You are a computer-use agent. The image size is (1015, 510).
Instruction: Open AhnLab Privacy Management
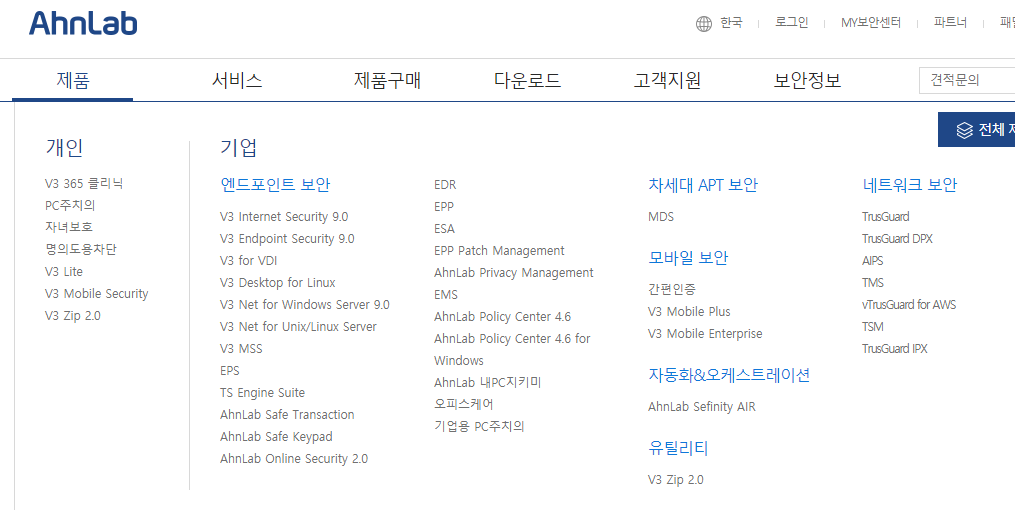(x=513, y=273)
